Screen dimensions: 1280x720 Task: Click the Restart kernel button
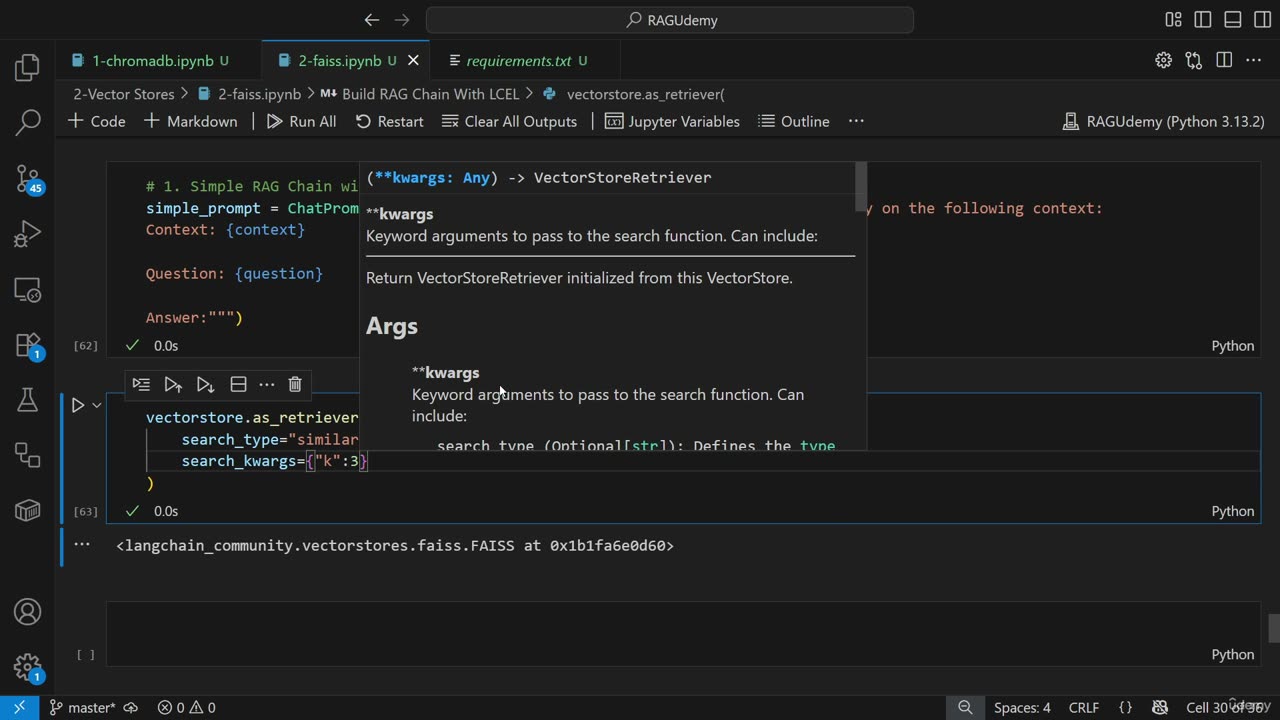tap(389, 121)
